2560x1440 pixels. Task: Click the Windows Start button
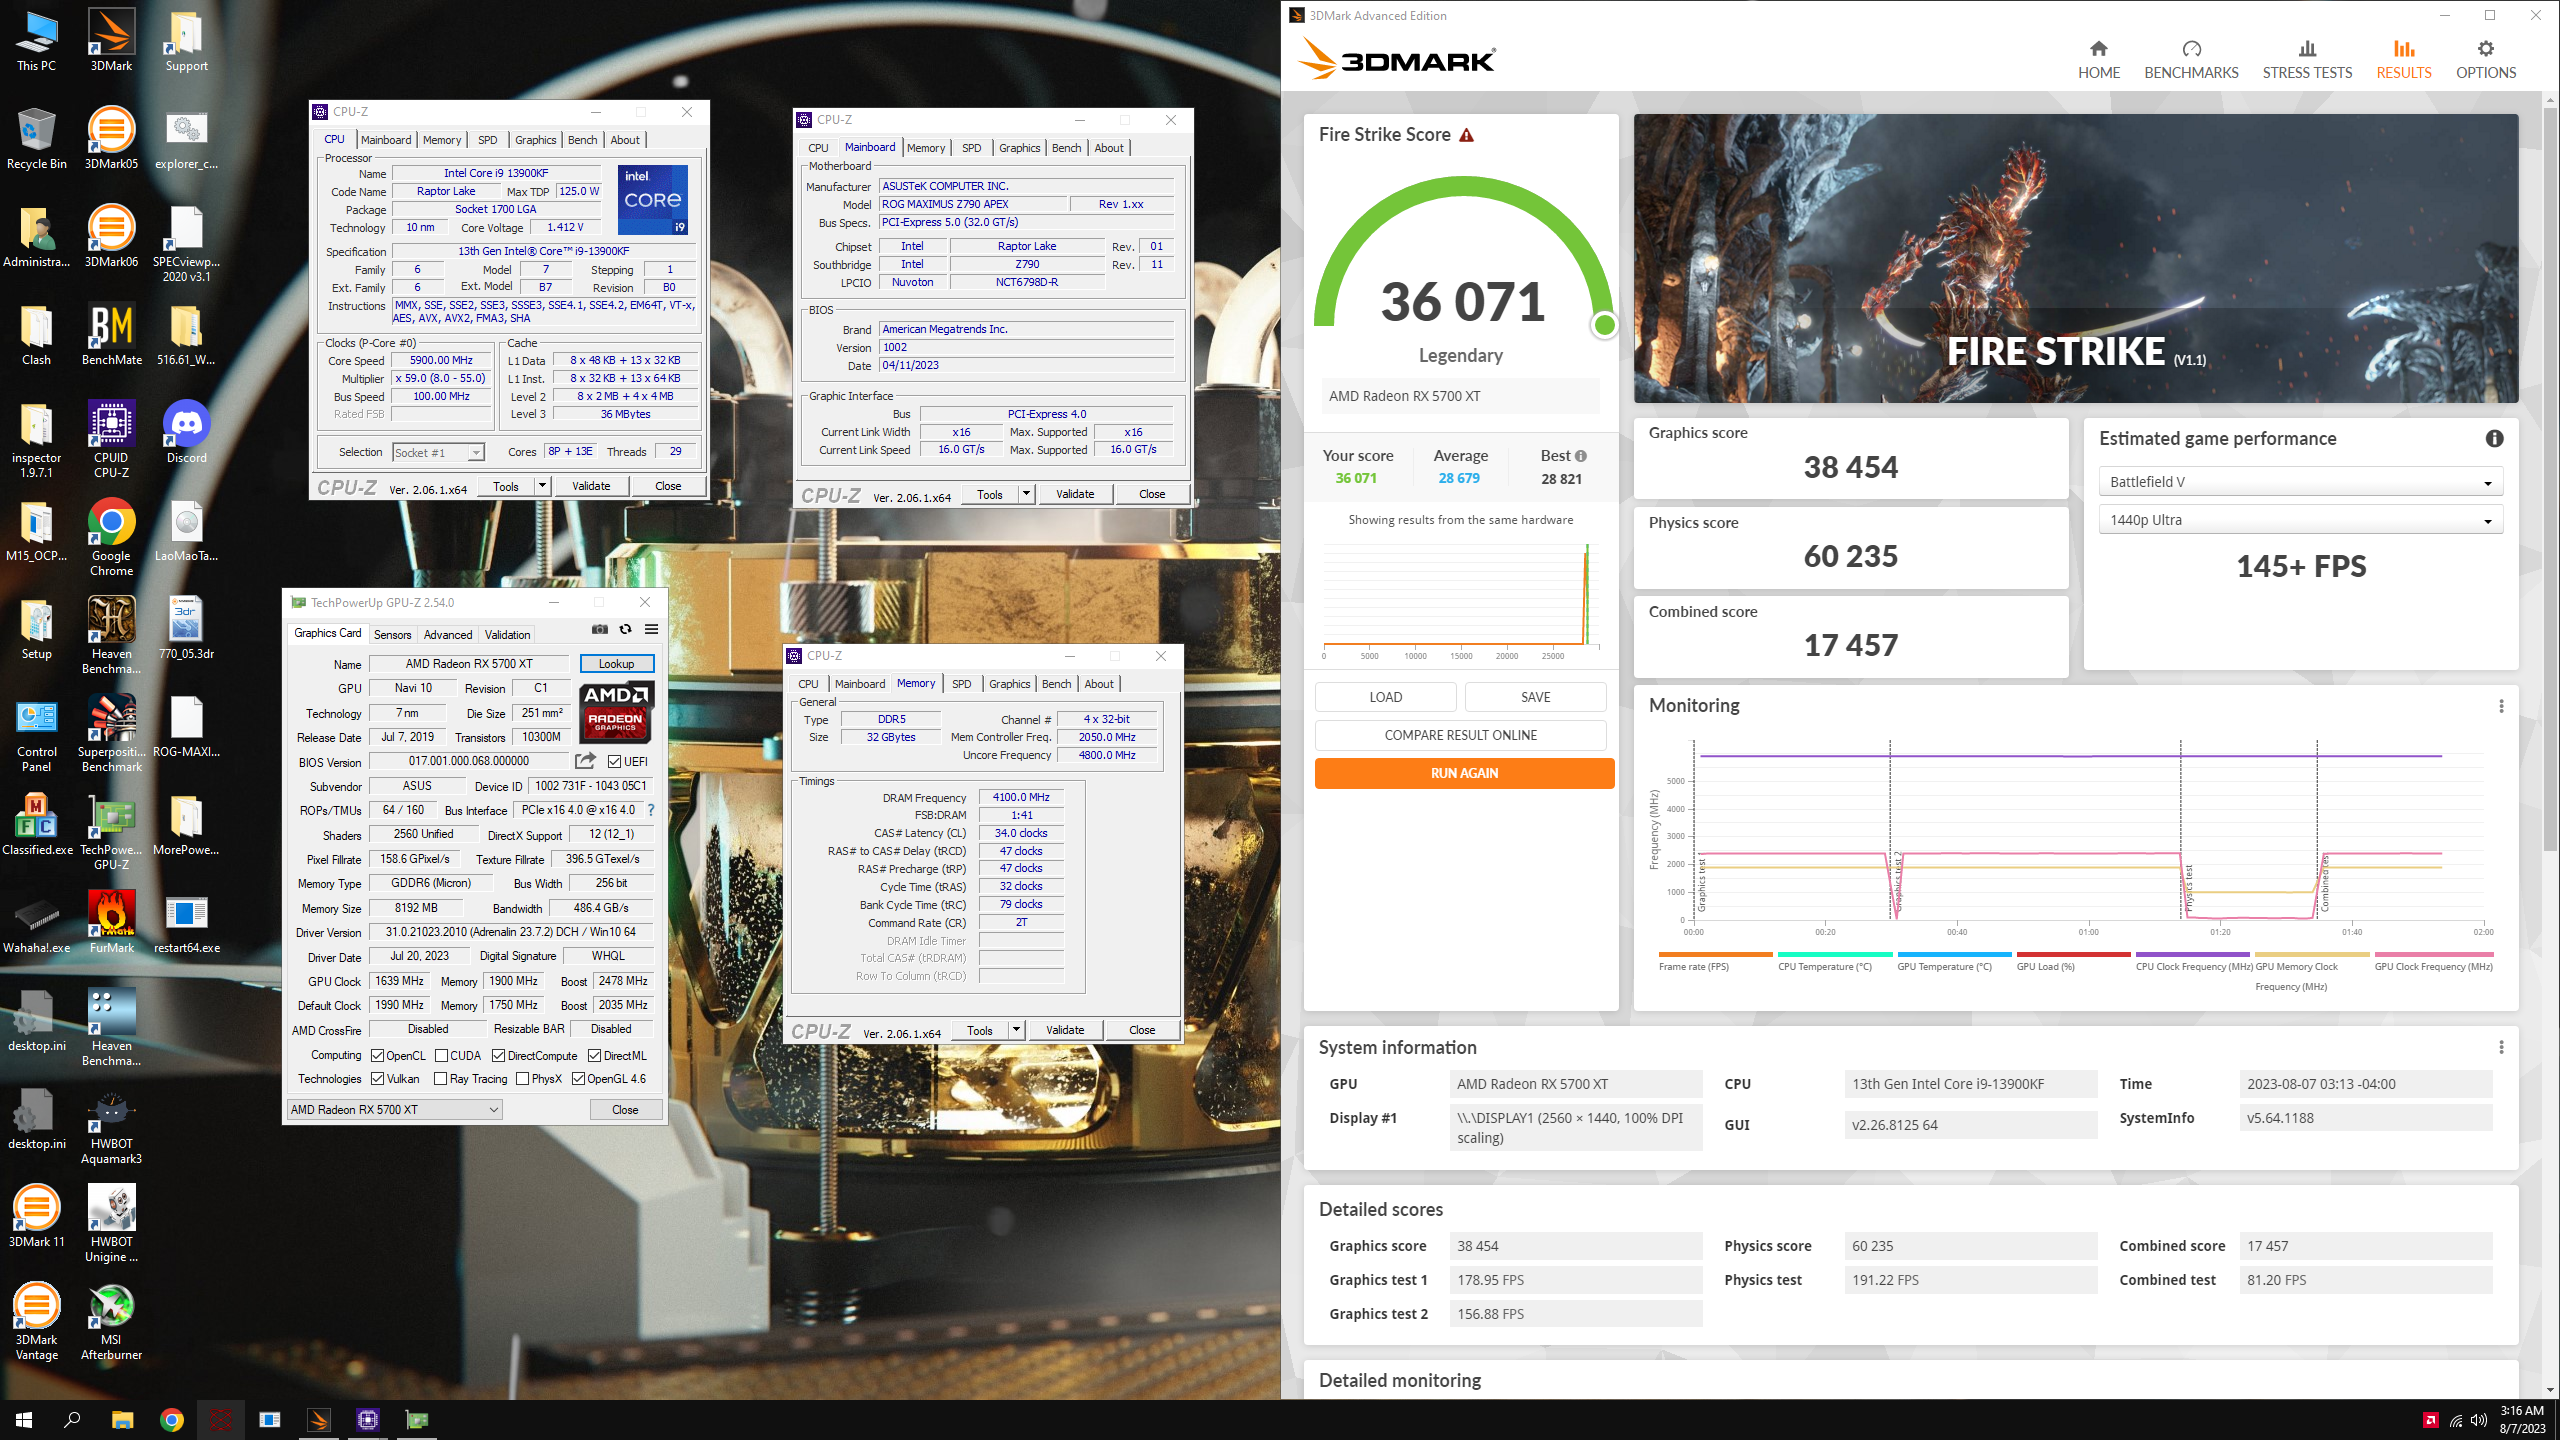[24, 1420]
